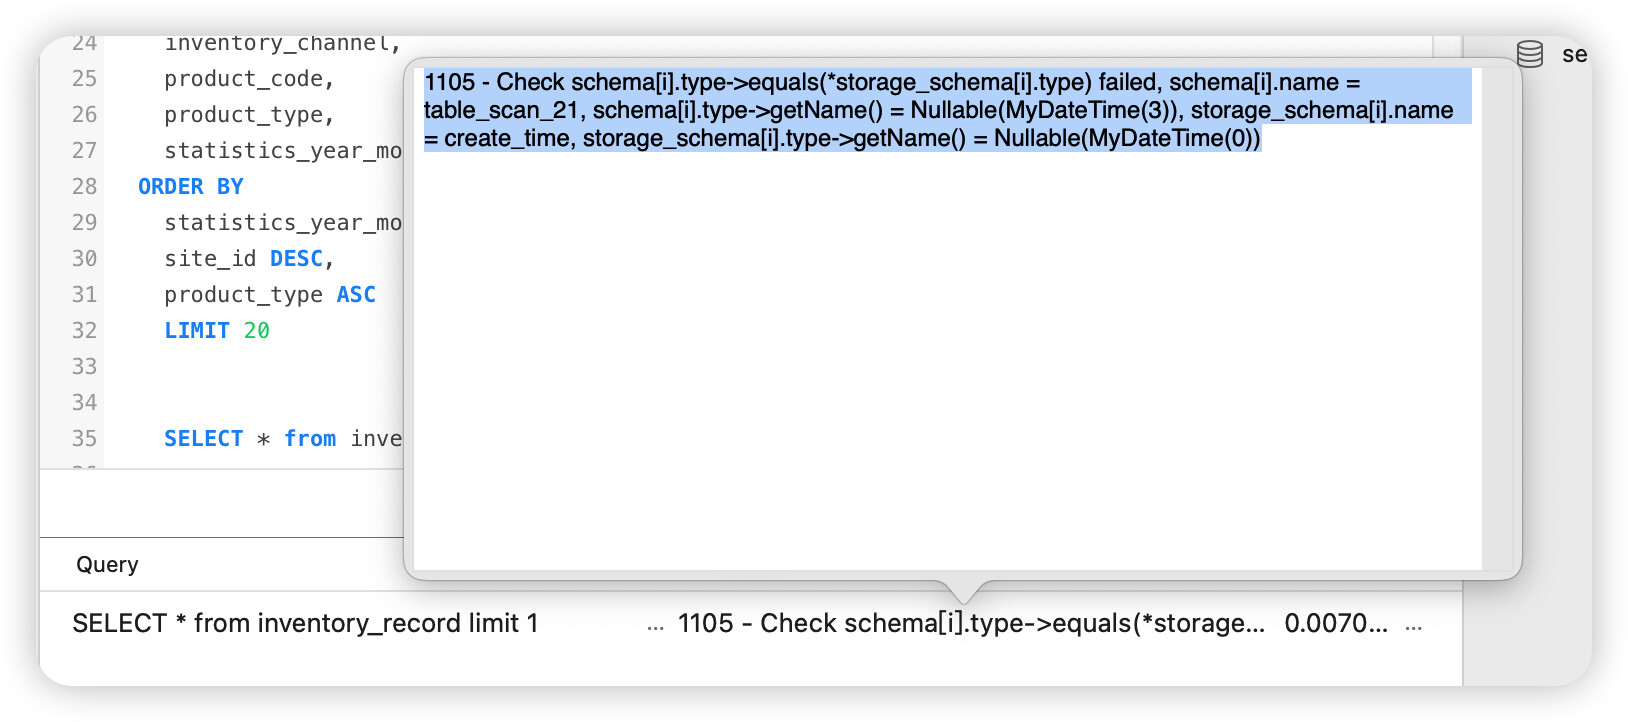Click the SELECT keyword on line 35
Image resolution: width=1628 pixels, height=722 pixels.
pyautogui.click(x=203, y=439)
